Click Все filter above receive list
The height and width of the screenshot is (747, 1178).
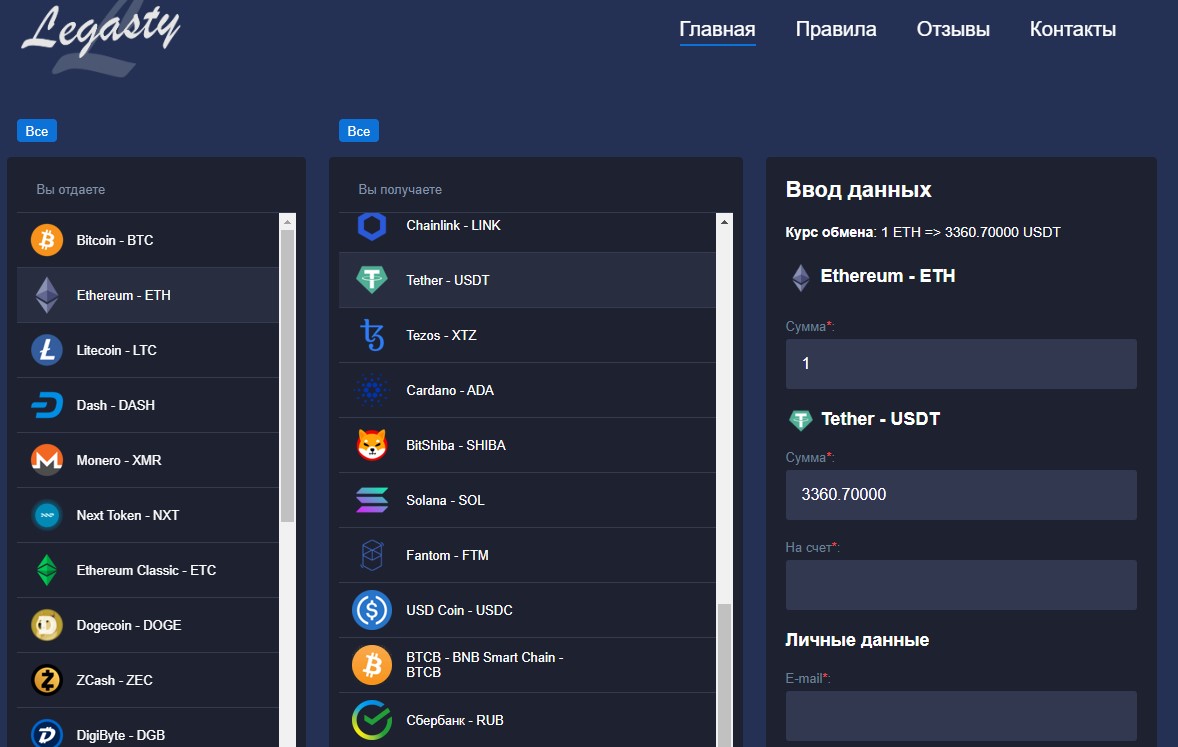click(358, 131)
